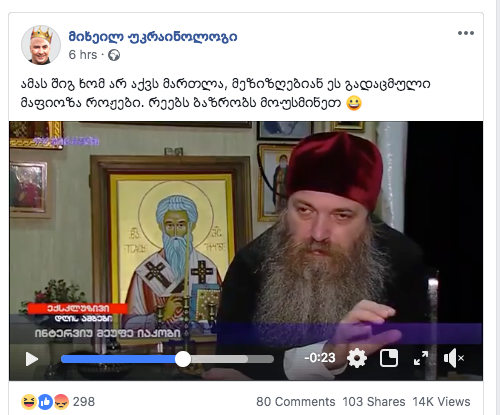This screenshot has height=415, width=500.
Task: Open video settings gear
Action: point(357,358)
